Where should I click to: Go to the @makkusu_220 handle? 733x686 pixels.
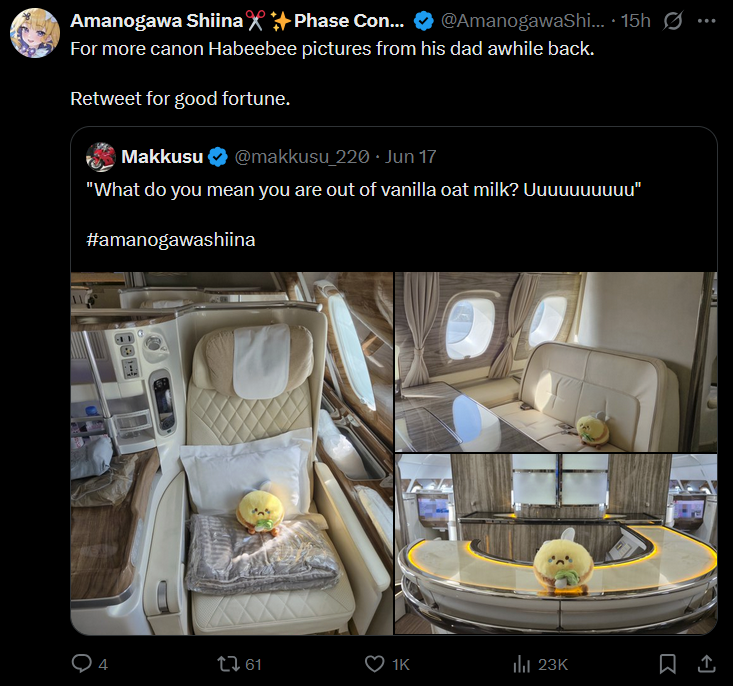(302, 157)
